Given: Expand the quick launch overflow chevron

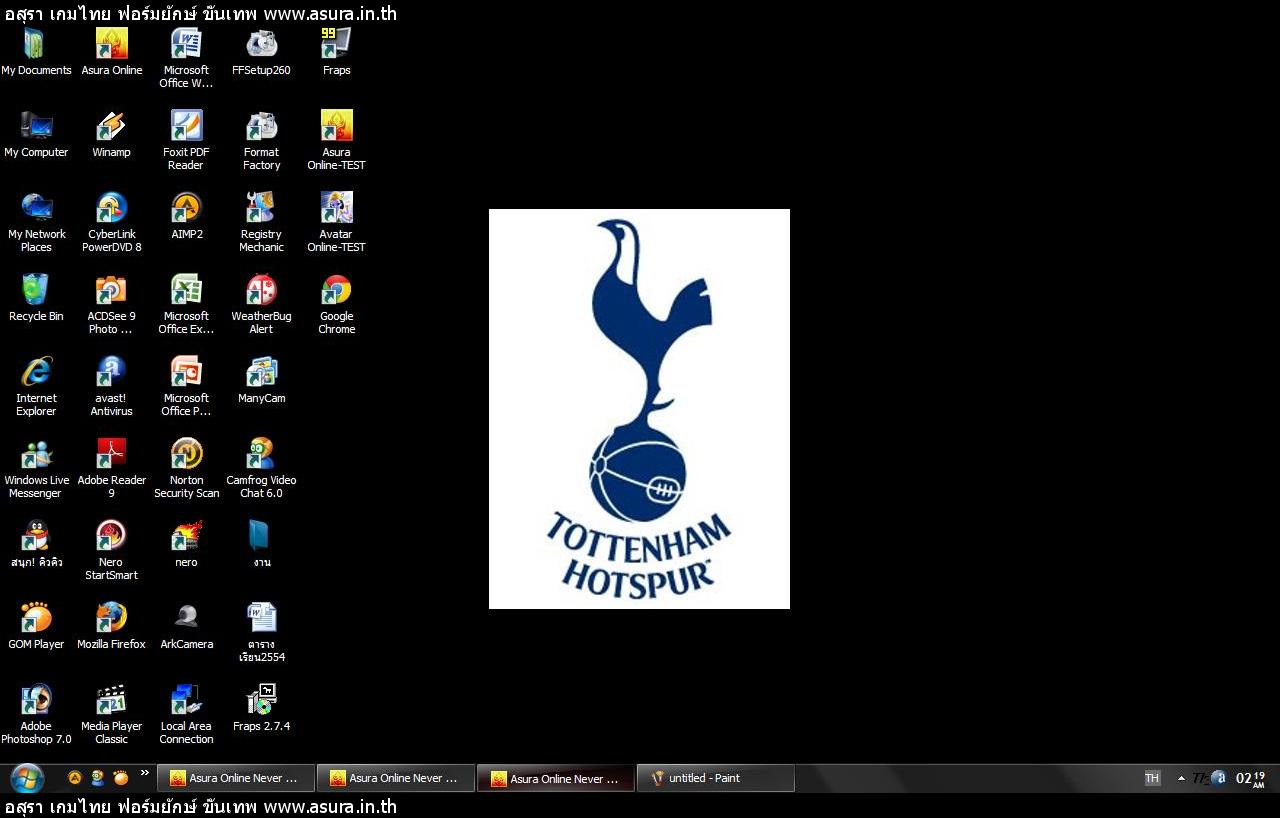Looking at the screenshot, I should (x=144, y=772).
